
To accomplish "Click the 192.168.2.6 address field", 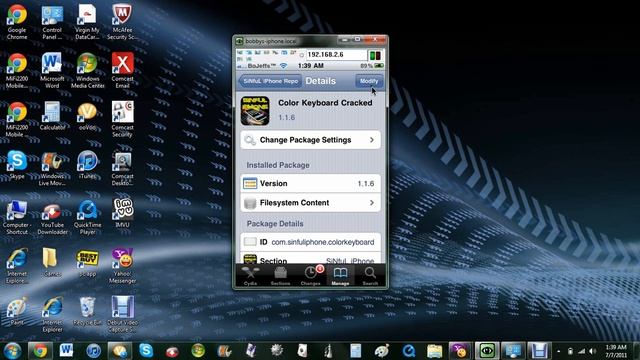I will coord(336,55).
